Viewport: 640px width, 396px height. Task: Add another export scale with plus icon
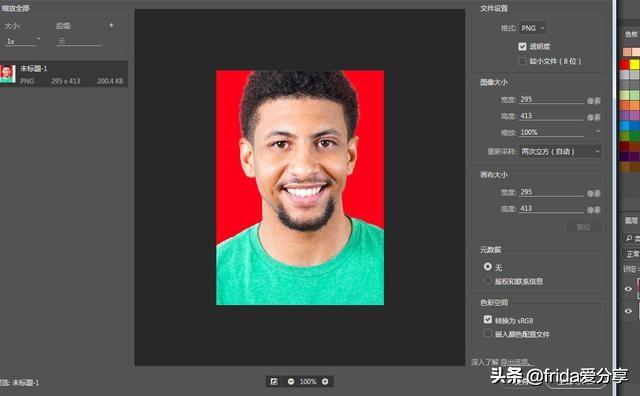pyautogui.click(x=111, y=25)
